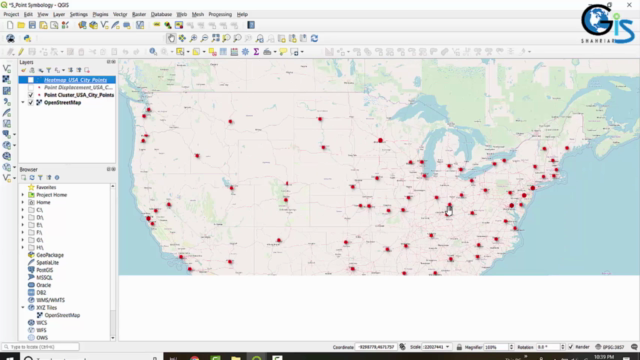The image size is (640, 360).
Task: Open the Processing Toolbox gear icon
Action: click(x=245, y=52)
